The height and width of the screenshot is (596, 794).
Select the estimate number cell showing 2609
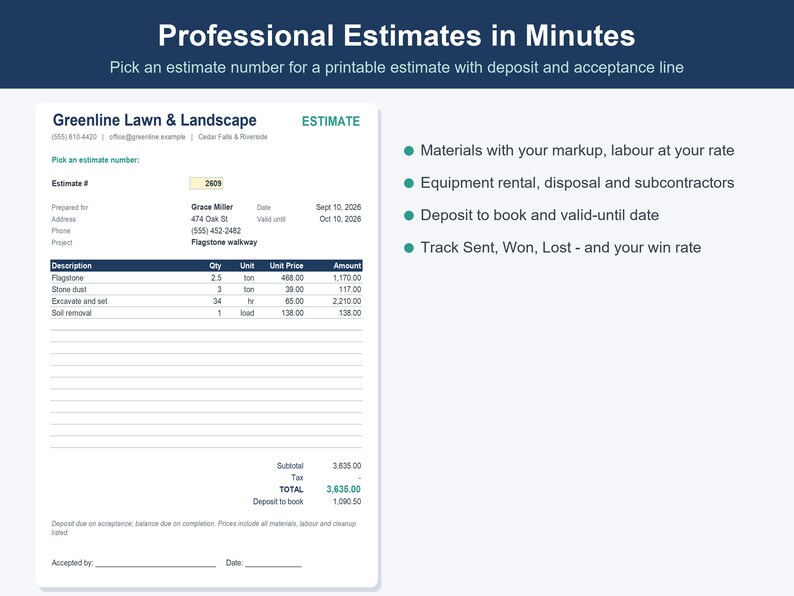(x=206, y=183)
